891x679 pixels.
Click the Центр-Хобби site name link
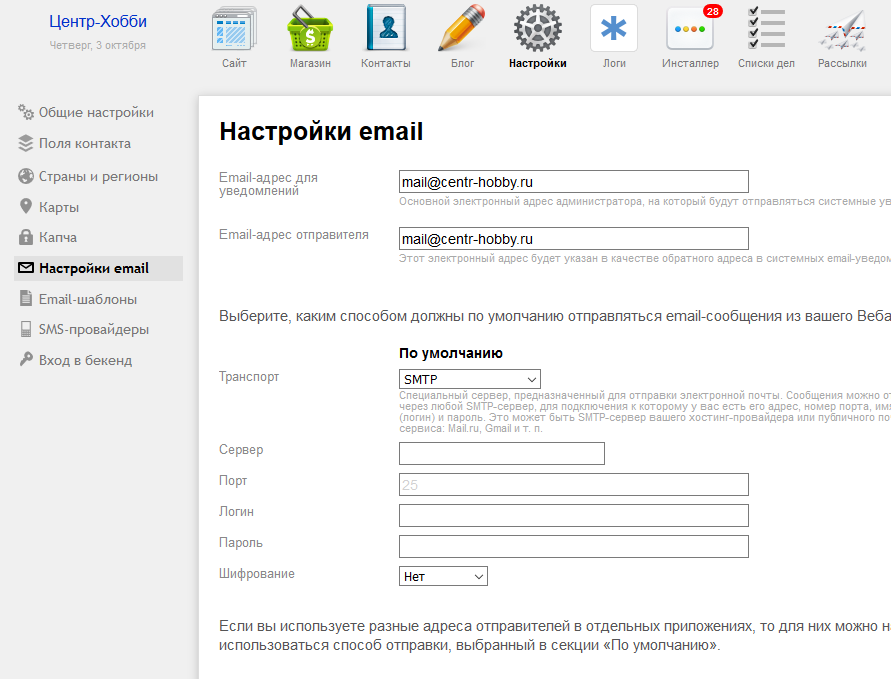click(98, 22)
